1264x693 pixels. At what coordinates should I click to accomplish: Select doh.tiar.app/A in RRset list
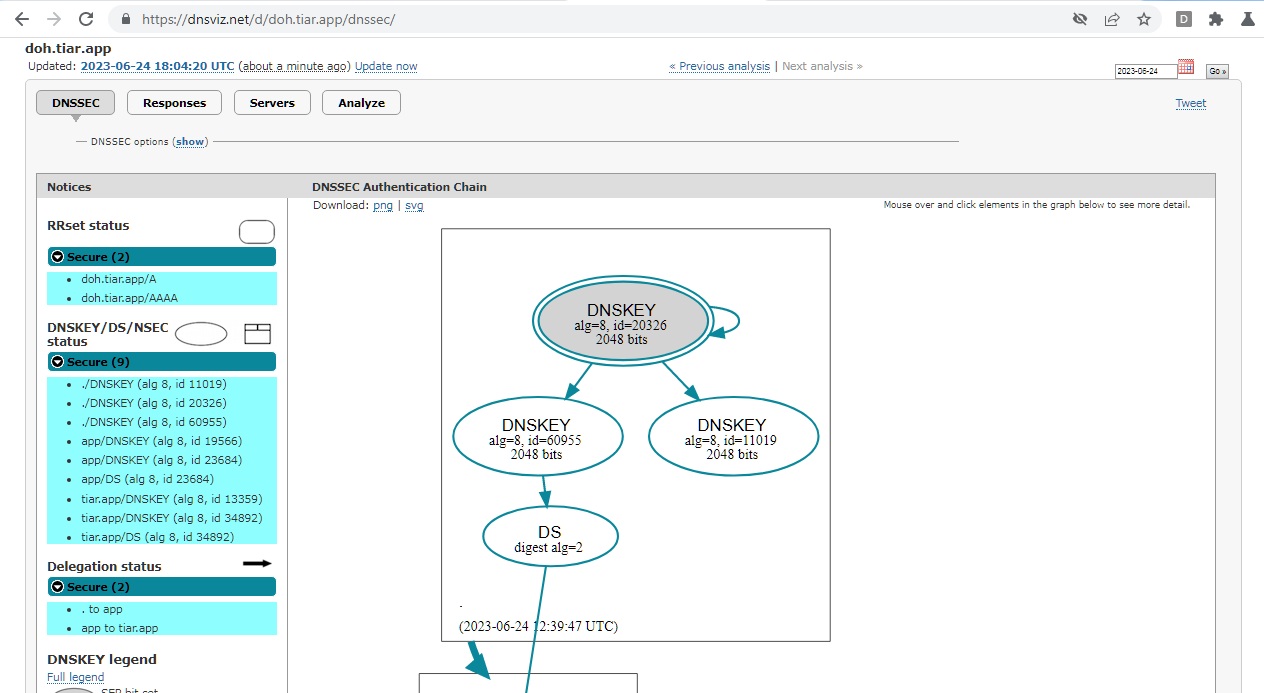pyautogui.click(x=119, y=279)
